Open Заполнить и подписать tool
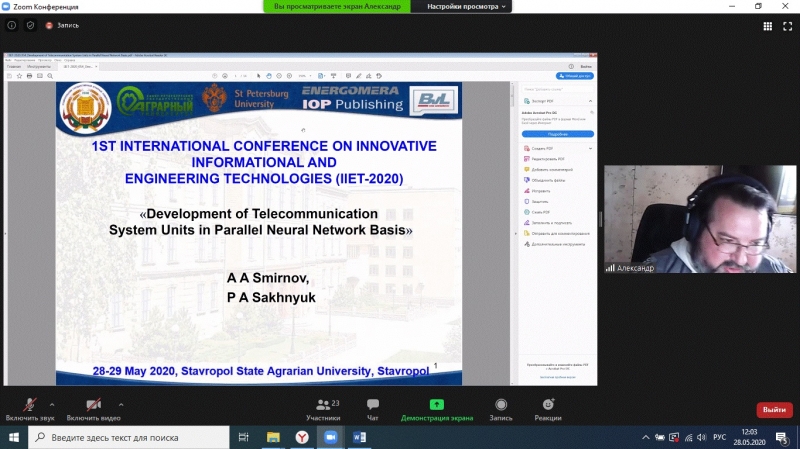The width and height of the screenshot is (800, 449). (547, 223)
